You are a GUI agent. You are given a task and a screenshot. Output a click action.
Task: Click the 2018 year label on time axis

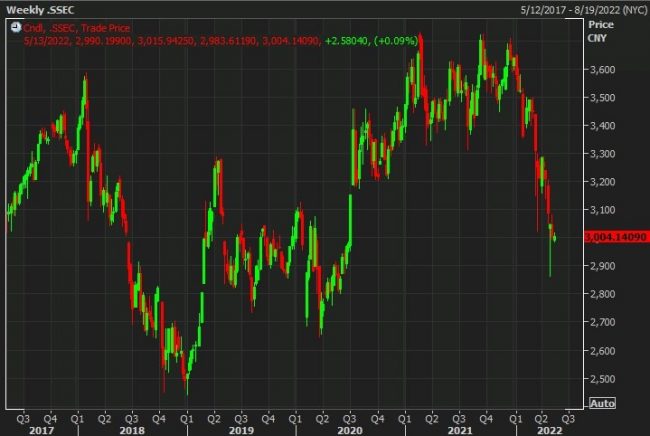point(132,431)
